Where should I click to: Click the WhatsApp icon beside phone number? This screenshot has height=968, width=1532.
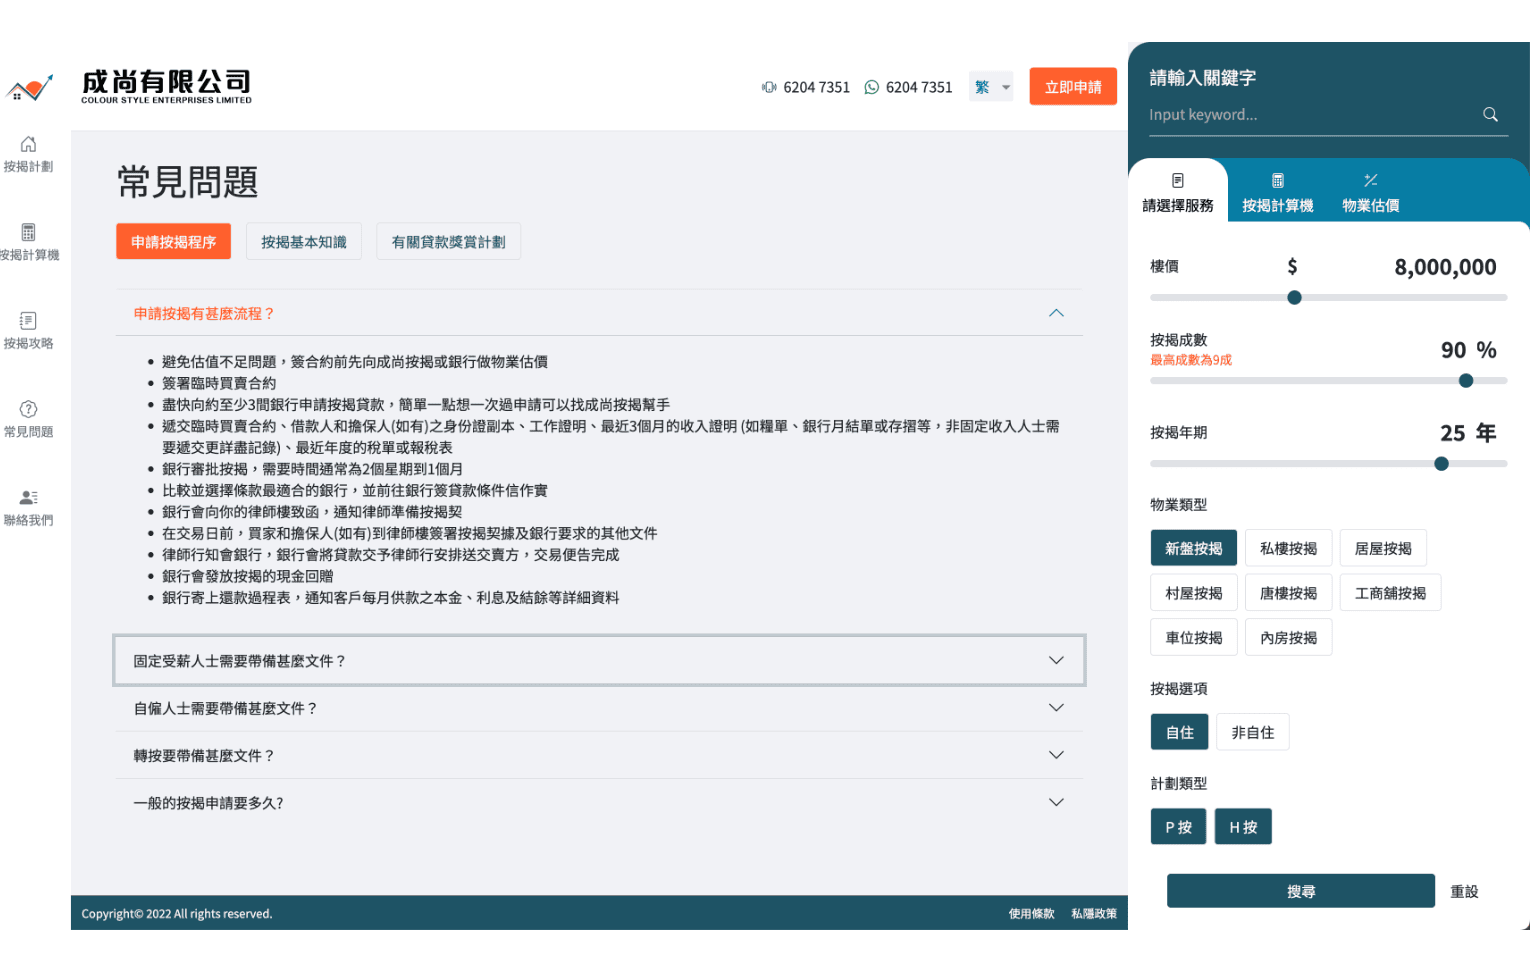(x=872, y=88)
